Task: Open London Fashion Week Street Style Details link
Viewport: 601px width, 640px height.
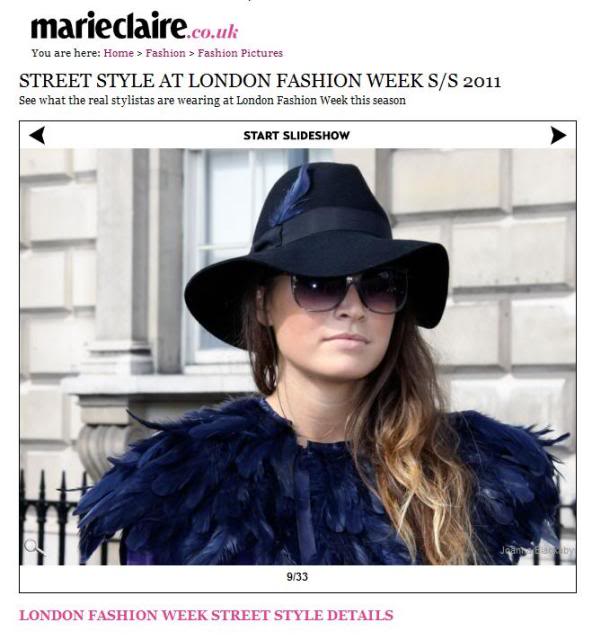Action: click(206, 615)
